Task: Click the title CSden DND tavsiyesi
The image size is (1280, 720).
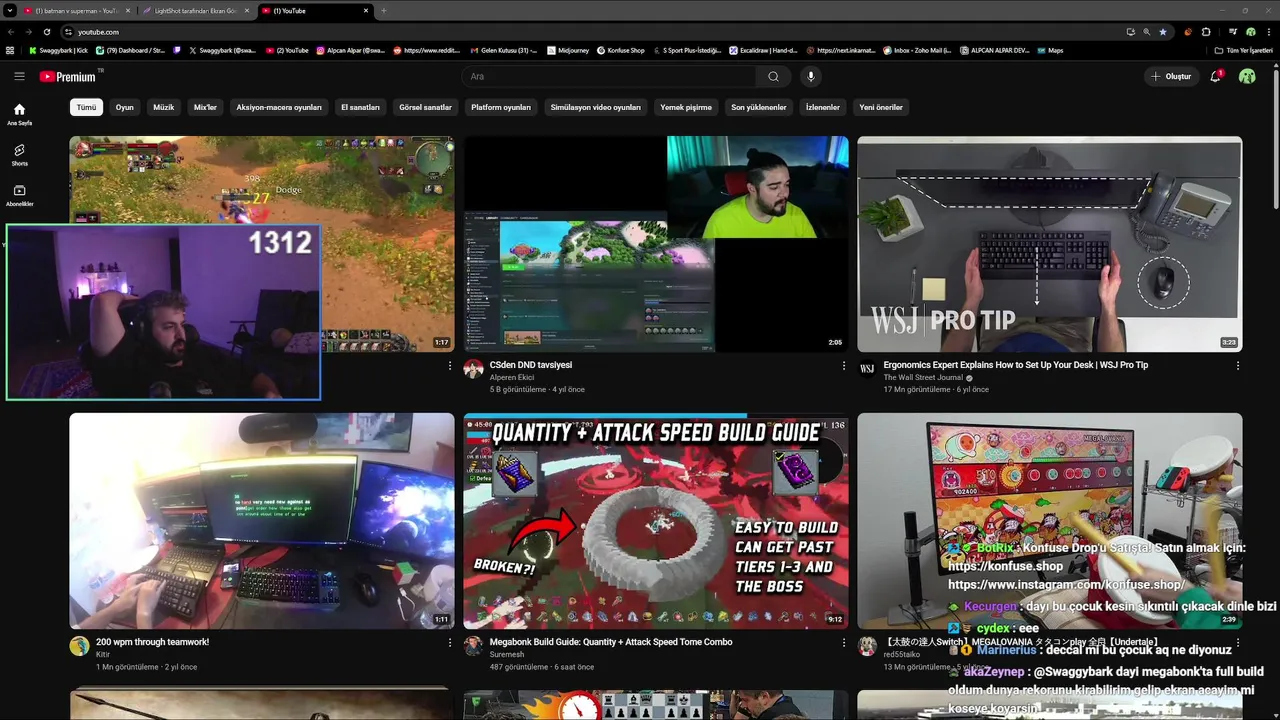Action: pyautogui.click(x=531, y=365)
